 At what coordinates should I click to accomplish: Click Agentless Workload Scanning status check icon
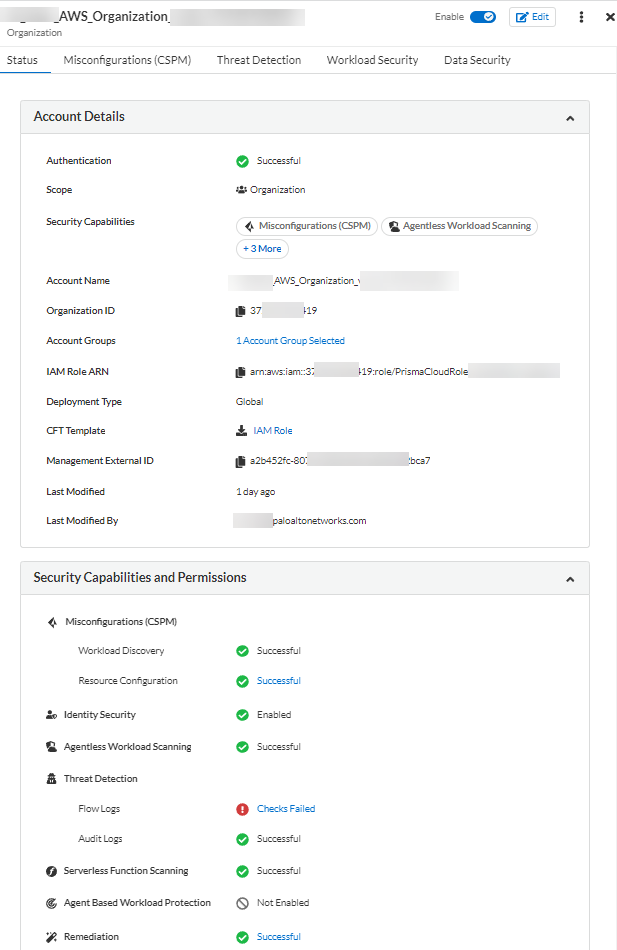(x=242, y=747)
